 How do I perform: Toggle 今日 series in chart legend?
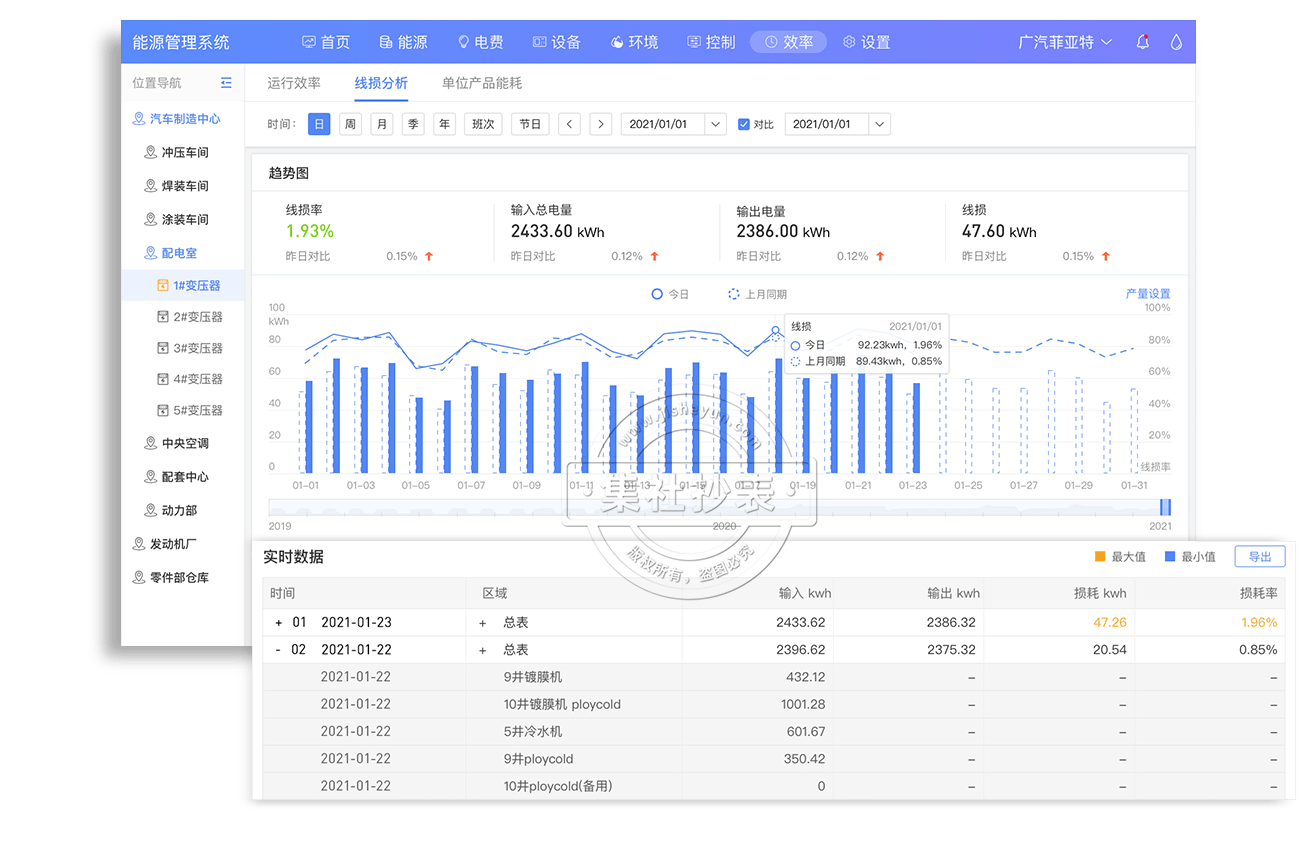[670, 294]
